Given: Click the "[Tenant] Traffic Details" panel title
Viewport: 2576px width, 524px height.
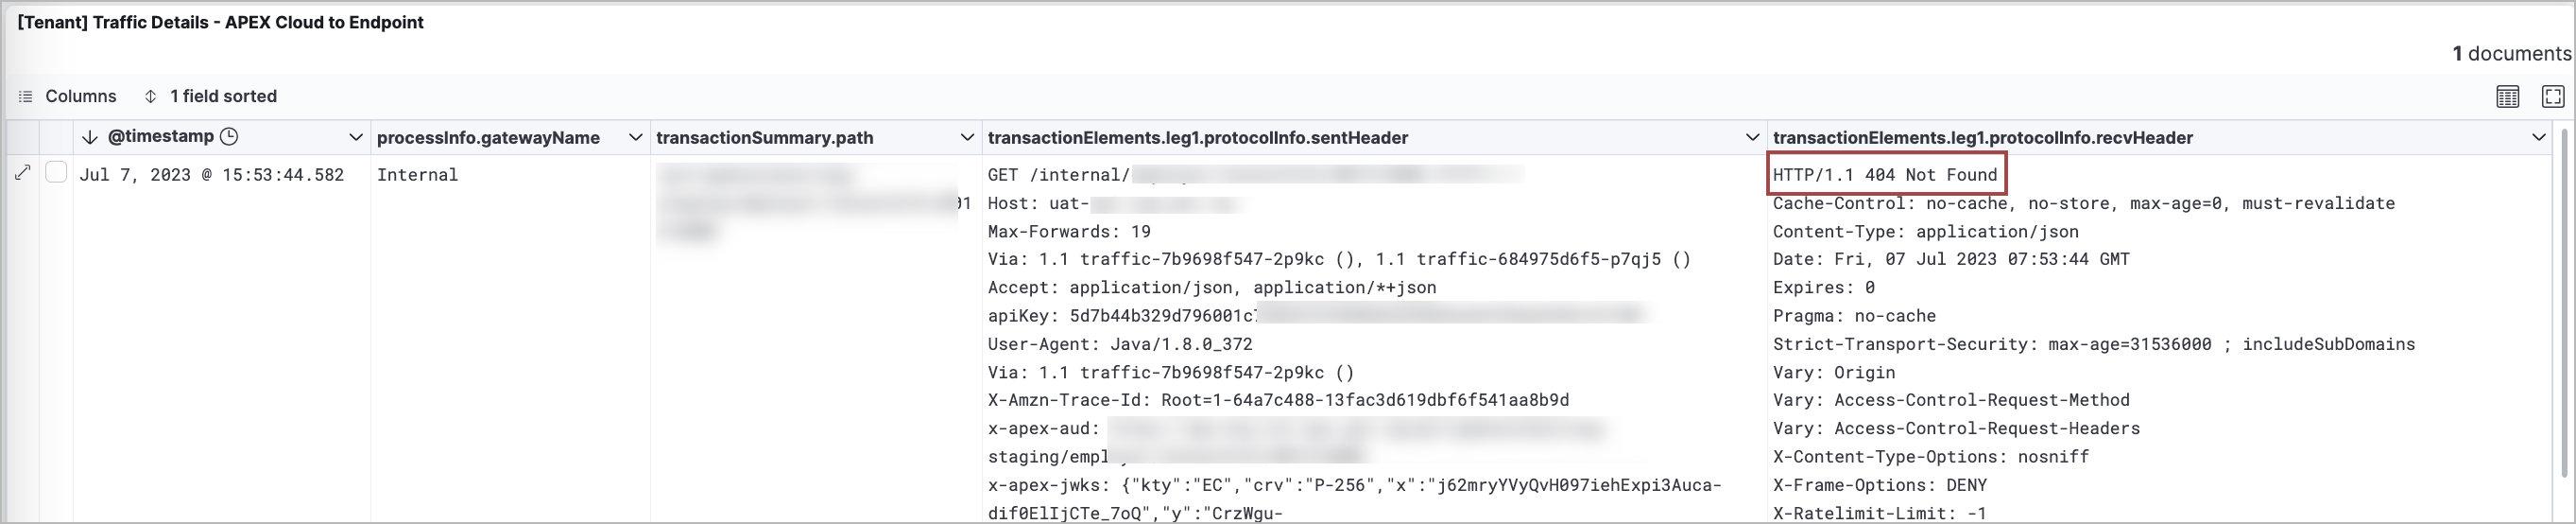Looking at the screenshot, I should 220,22.
